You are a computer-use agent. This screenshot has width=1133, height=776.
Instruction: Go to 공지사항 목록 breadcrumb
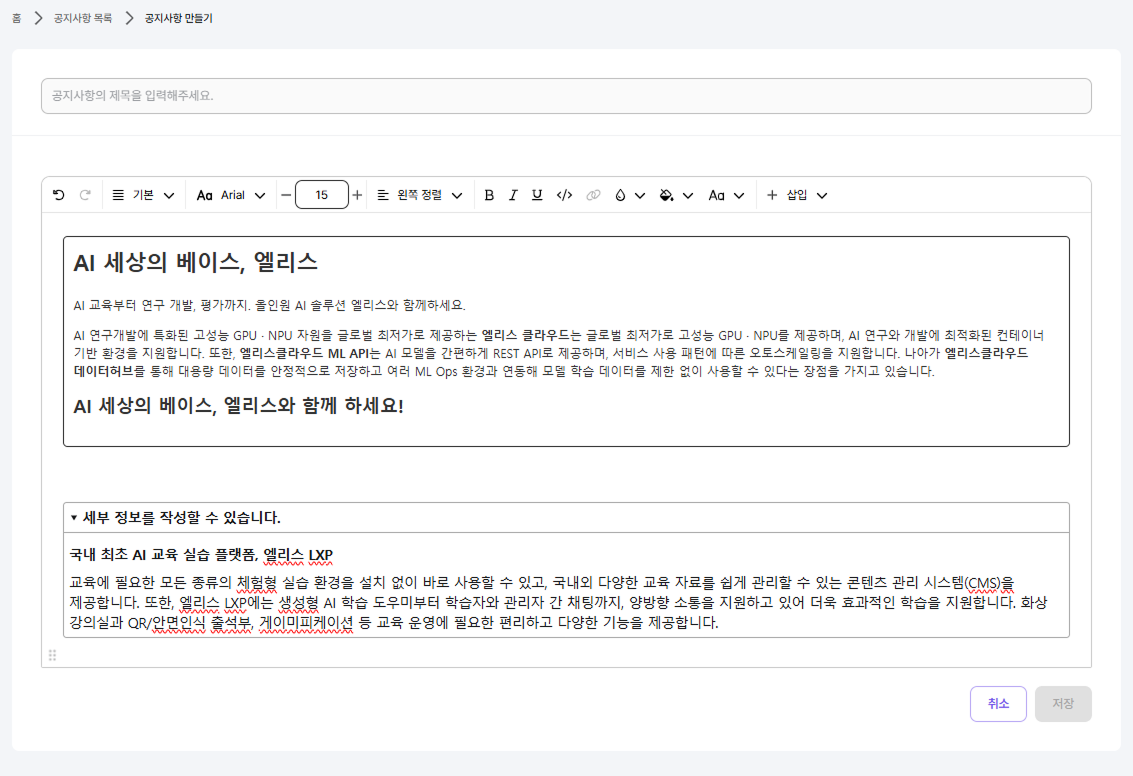pyautogui.click(x=82, y=18)
